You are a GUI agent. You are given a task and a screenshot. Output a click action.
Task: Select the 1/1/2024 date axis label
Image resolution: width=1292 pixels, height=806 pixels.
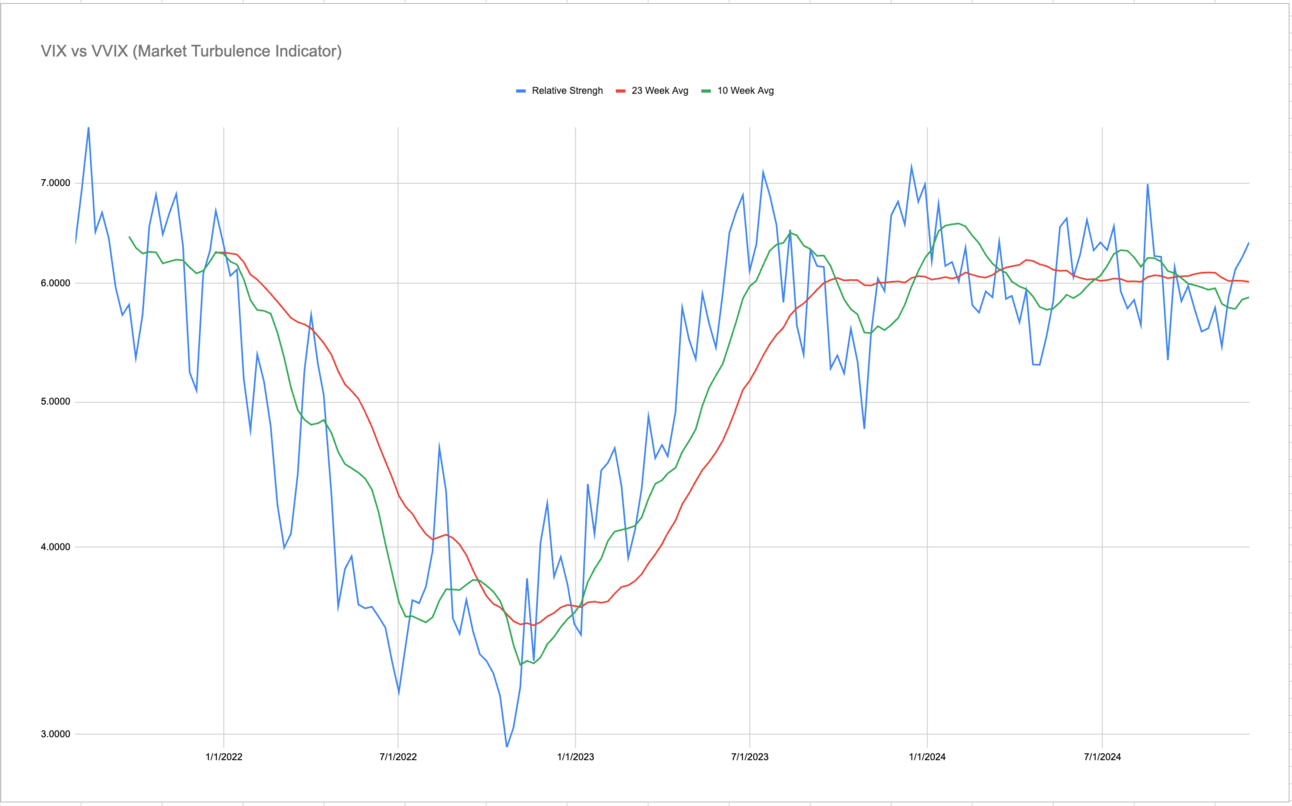coord(926,757)
